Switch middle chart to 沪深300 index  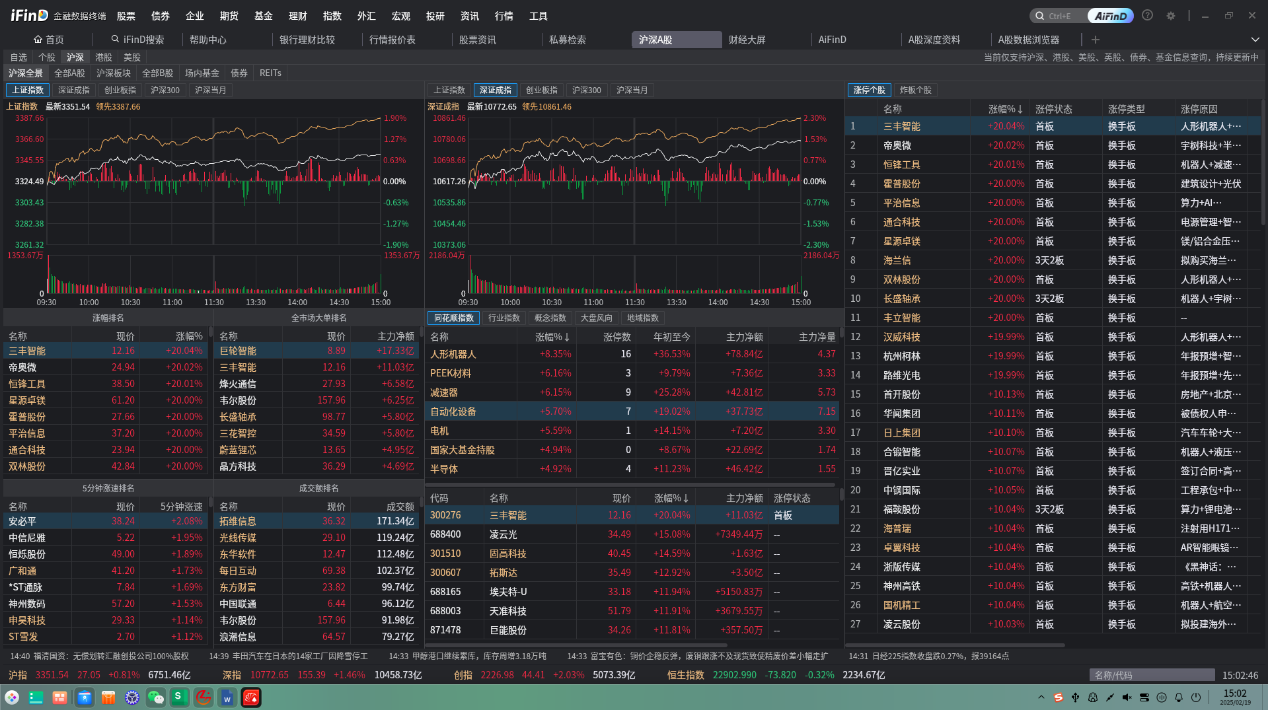click(587, 90)
